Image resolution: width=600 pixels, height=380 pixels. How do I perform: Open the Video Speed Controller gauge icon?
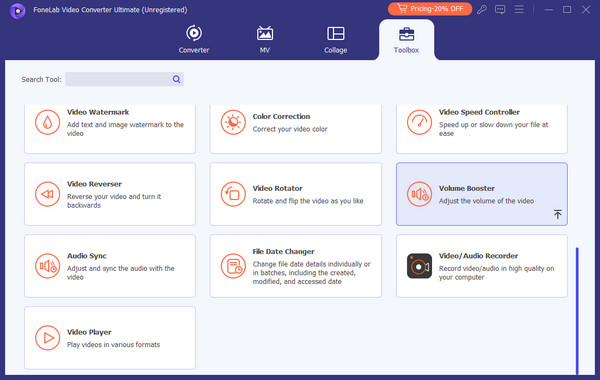pos(419,122)
